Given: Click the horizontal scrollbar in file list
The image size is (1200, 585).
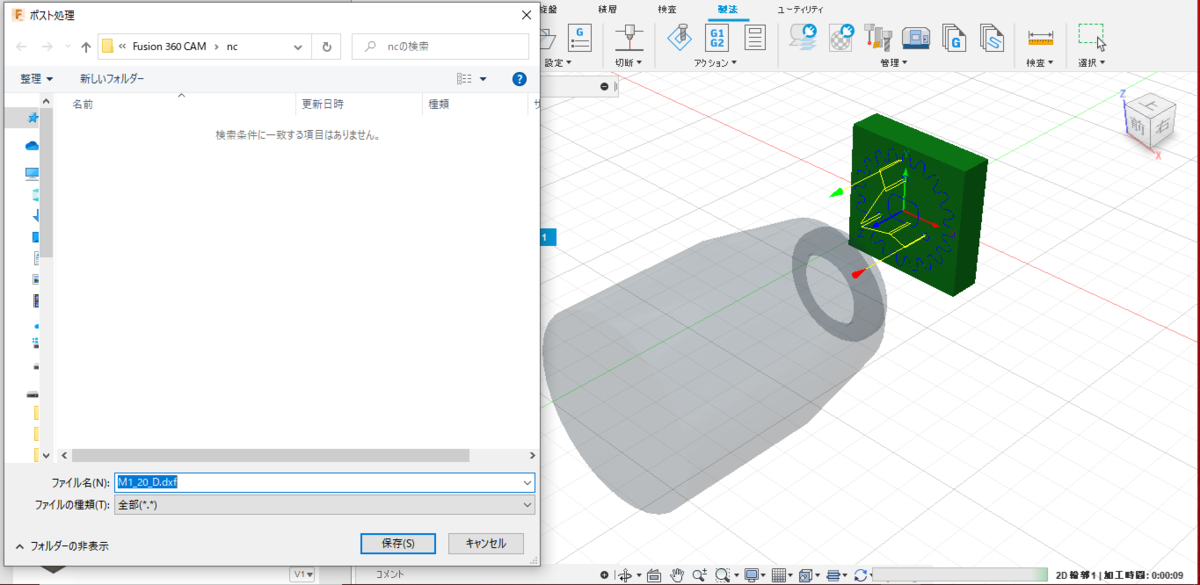Looking at the screenshot, I should (271, 454).
